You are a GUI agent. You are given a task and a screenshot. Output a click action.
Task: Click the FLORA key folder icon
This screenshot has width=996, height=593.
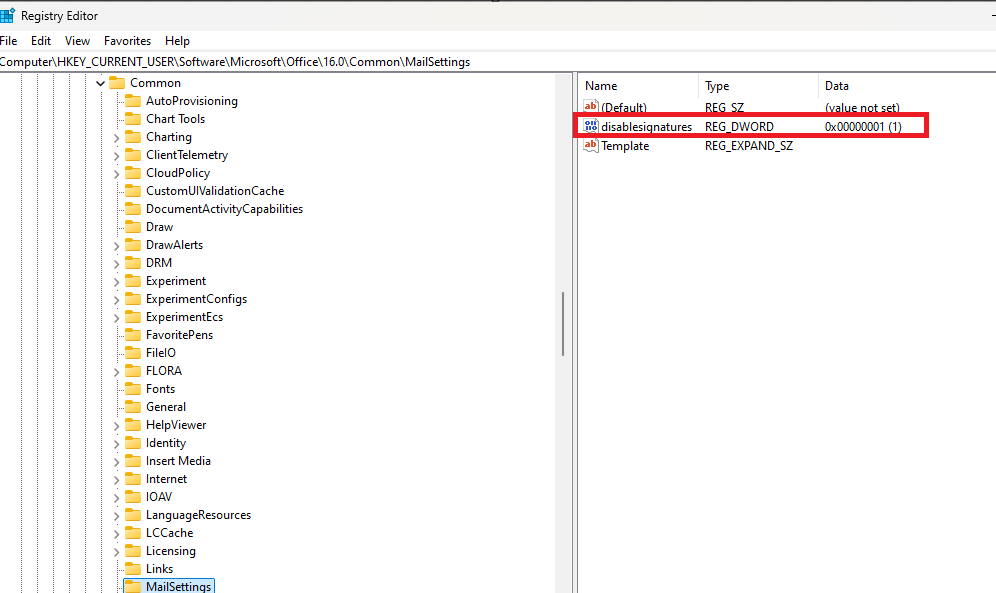click(x=133, y=370)
